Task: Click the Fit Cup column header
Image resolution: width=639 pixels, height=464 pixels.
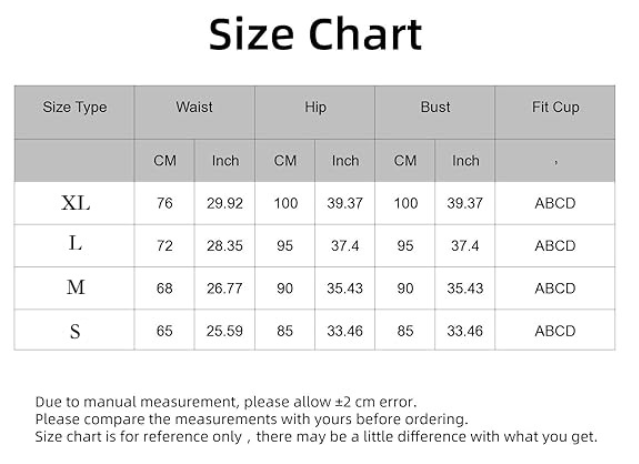Action: coord(555,108)
